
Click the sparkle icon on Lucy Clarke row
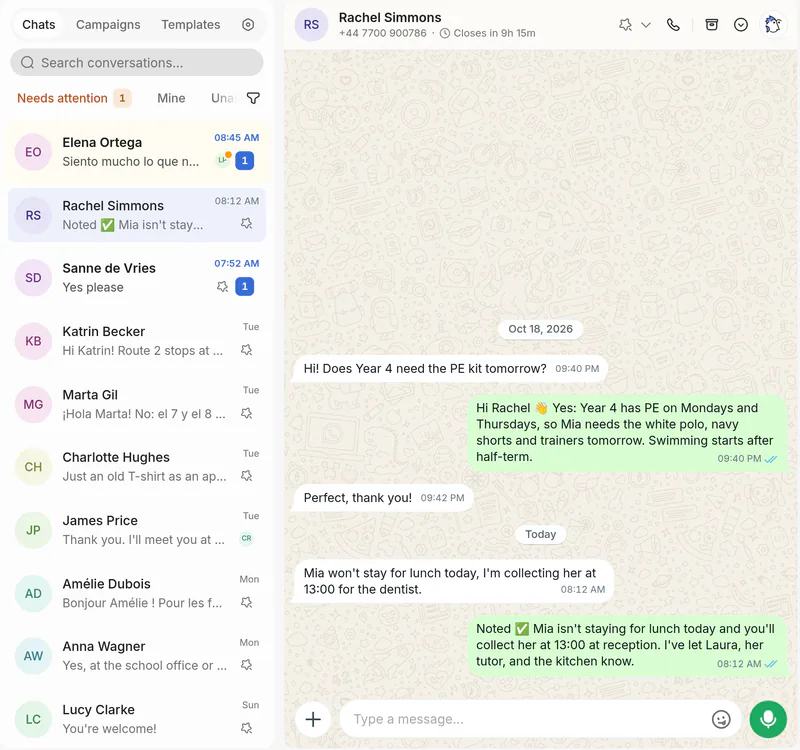coord(247,728)
